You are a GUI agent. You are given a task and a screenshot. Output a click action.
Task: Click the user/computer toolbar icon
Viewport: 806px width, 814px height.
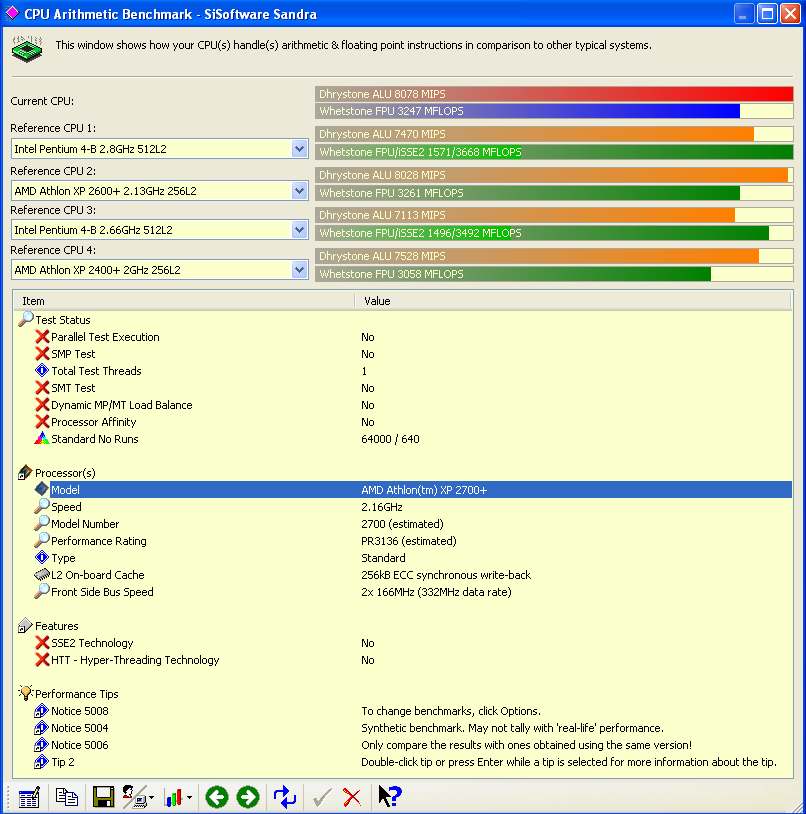click(x=134, y=797)
